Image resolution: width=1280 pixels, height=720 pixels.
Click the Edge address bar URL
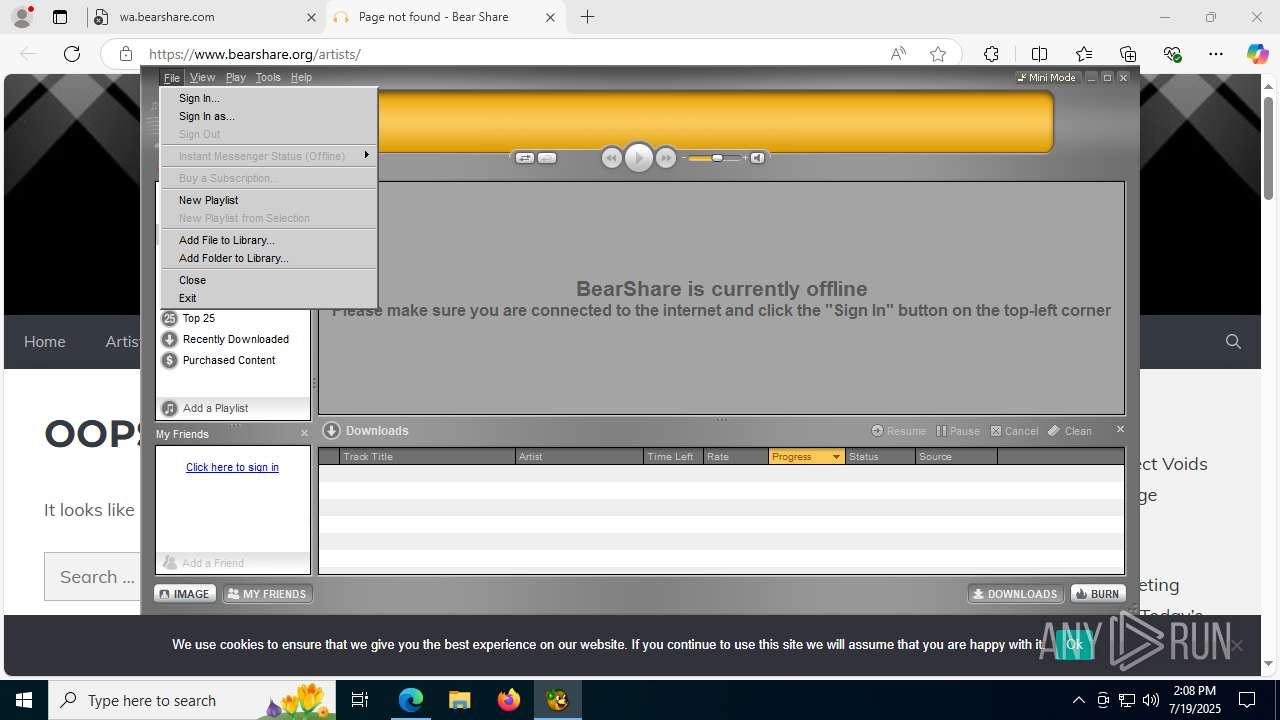click(255, 54)
